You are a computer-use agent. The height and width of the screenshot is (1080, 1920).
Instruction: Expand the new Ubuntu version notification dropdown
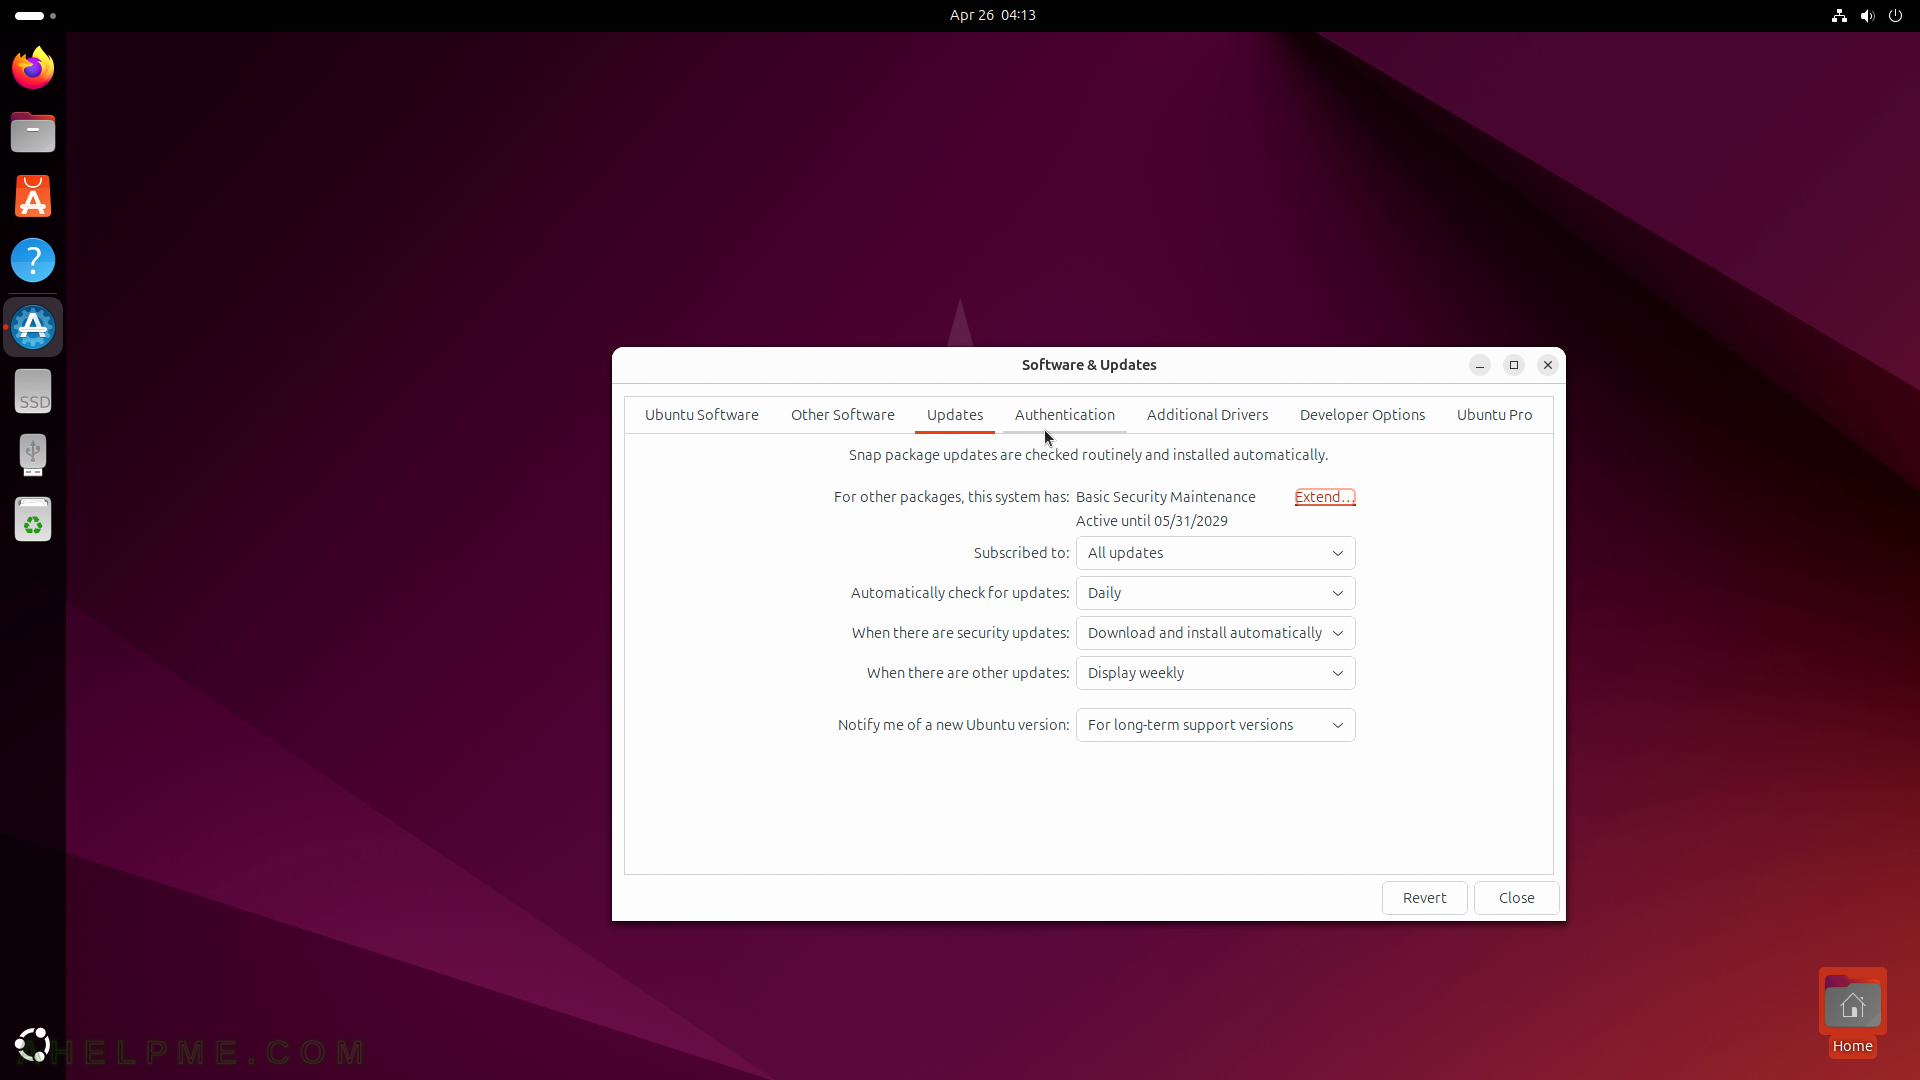(x=1215, y=725)
